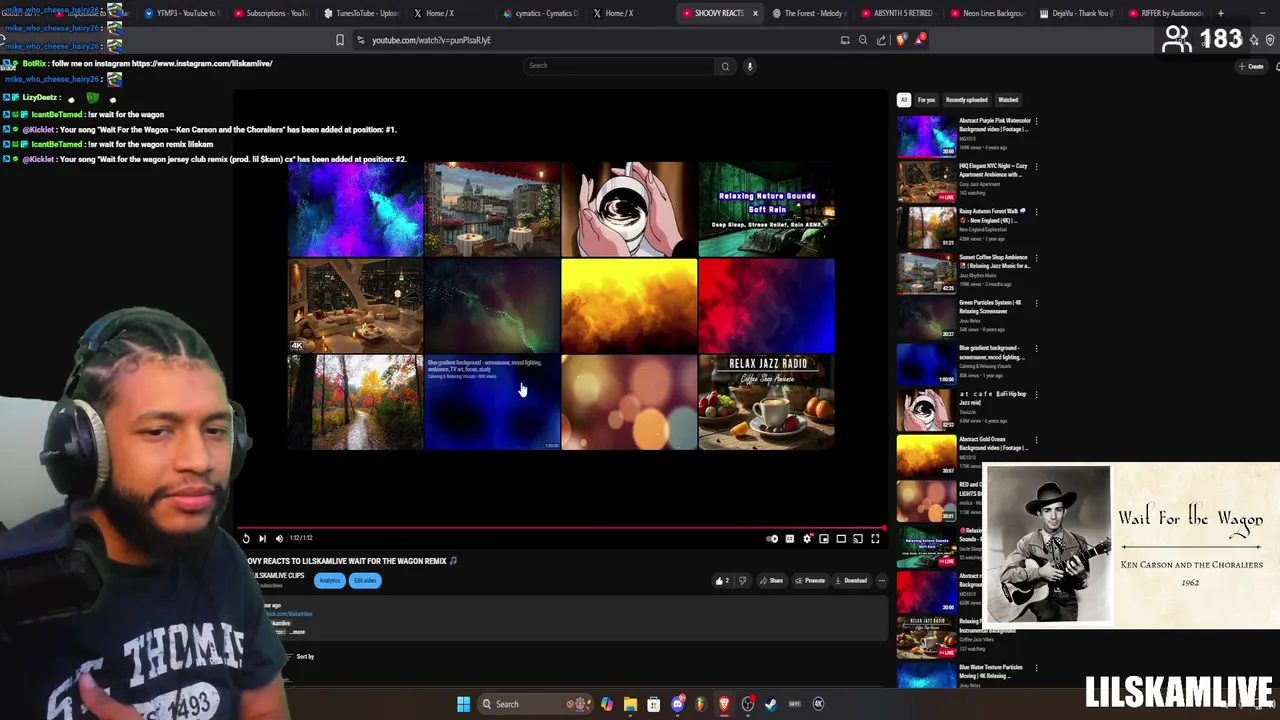Open the Windows Start menu
Screen dimensions: 1280x720
[463, 704]
